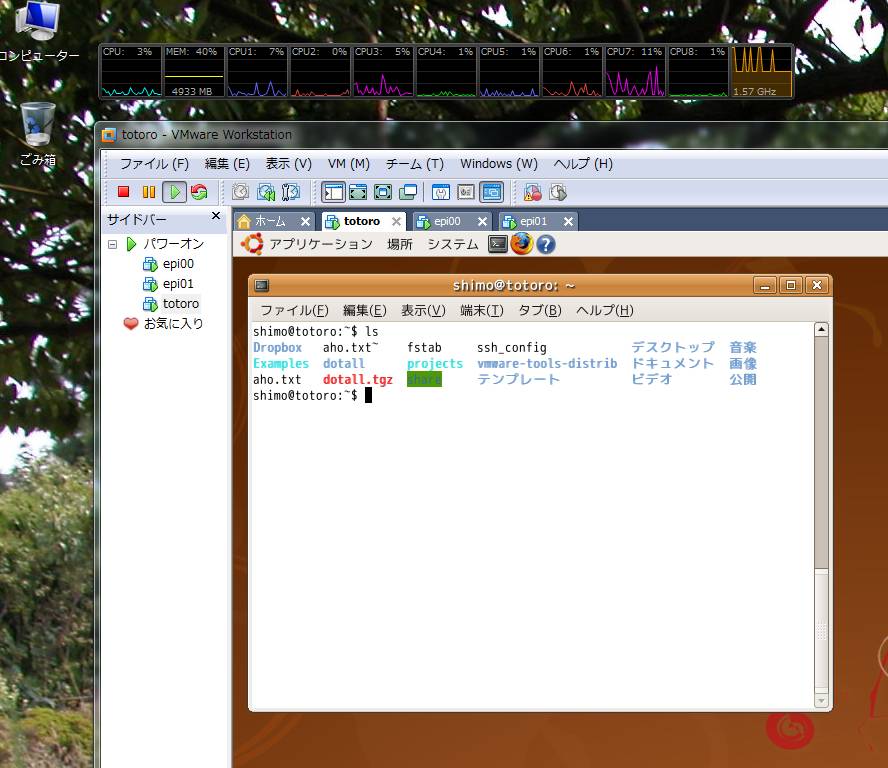Toggle the sidebar display toolbar button
888x768 pixels.
333,192
